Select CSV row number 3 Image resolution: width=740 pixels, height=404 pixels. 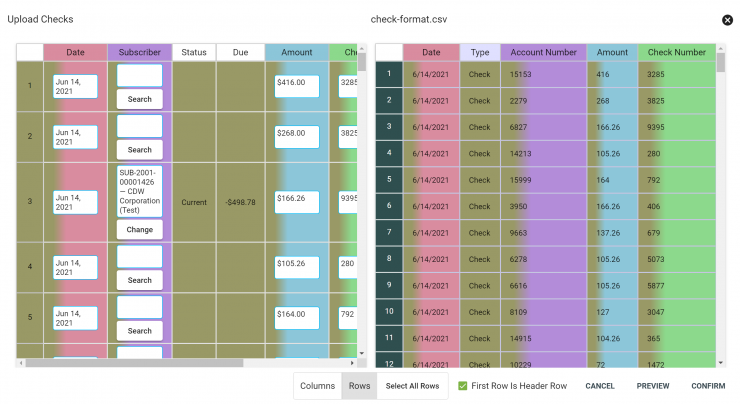tap(389, 127)
